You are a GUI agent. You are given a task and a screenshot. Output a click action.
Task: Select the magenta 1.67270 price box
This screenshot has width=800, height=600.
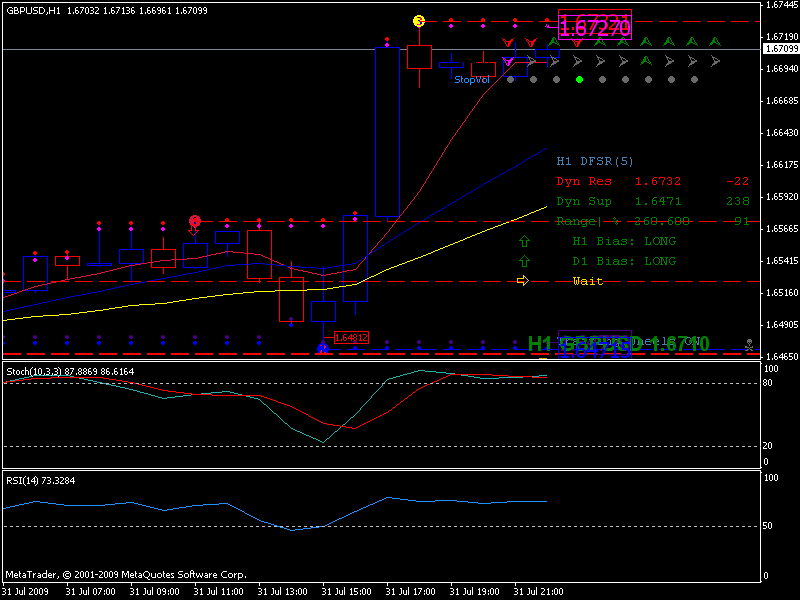point(594,25)
